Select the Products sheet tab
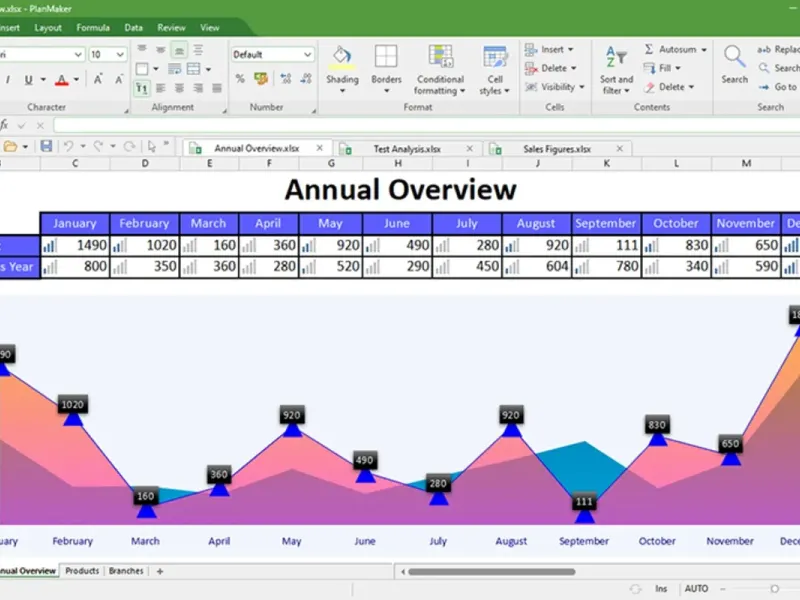The image size is (800, 600). click(82, 570)
